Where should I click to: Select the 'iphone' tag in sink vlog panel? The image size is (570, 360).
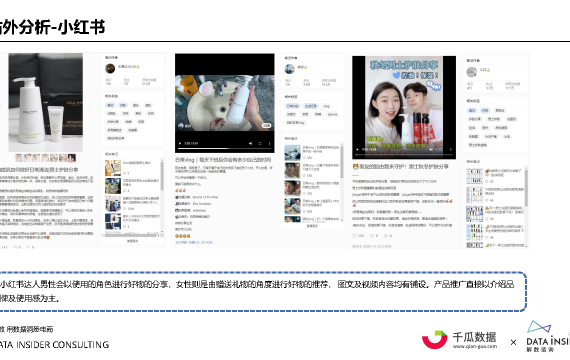tap(333, 115)
